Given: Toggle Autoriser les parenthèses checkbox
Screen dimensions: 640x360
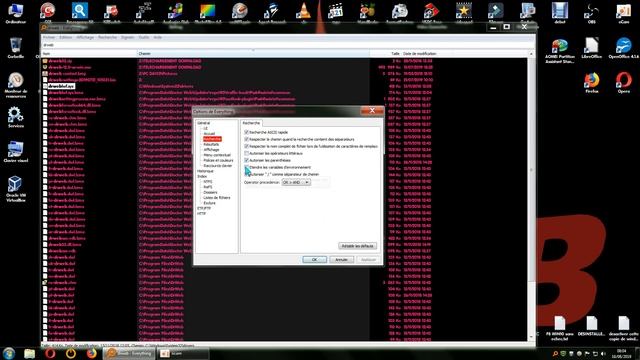Looking at the screenshot, I should 247,160.
